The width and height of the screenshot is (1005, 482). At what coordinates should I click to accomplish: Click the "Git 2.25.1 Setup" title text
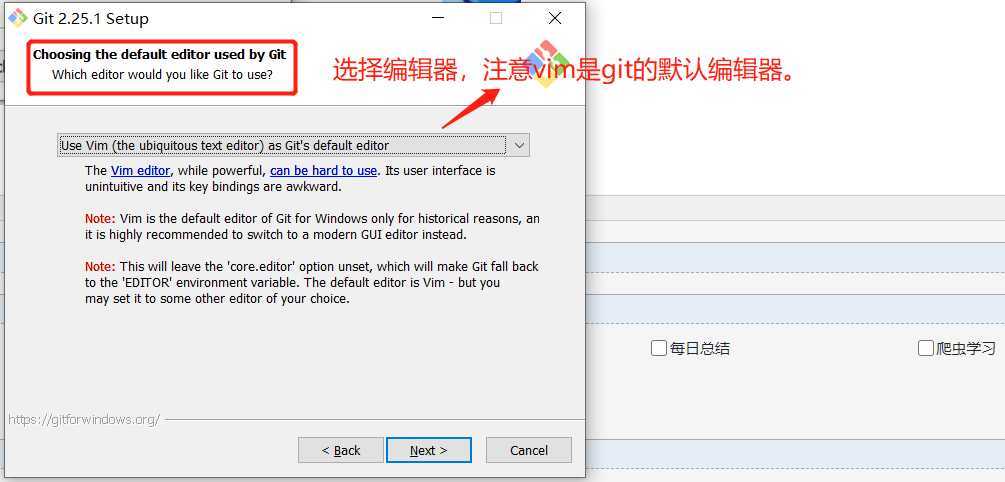91,19
